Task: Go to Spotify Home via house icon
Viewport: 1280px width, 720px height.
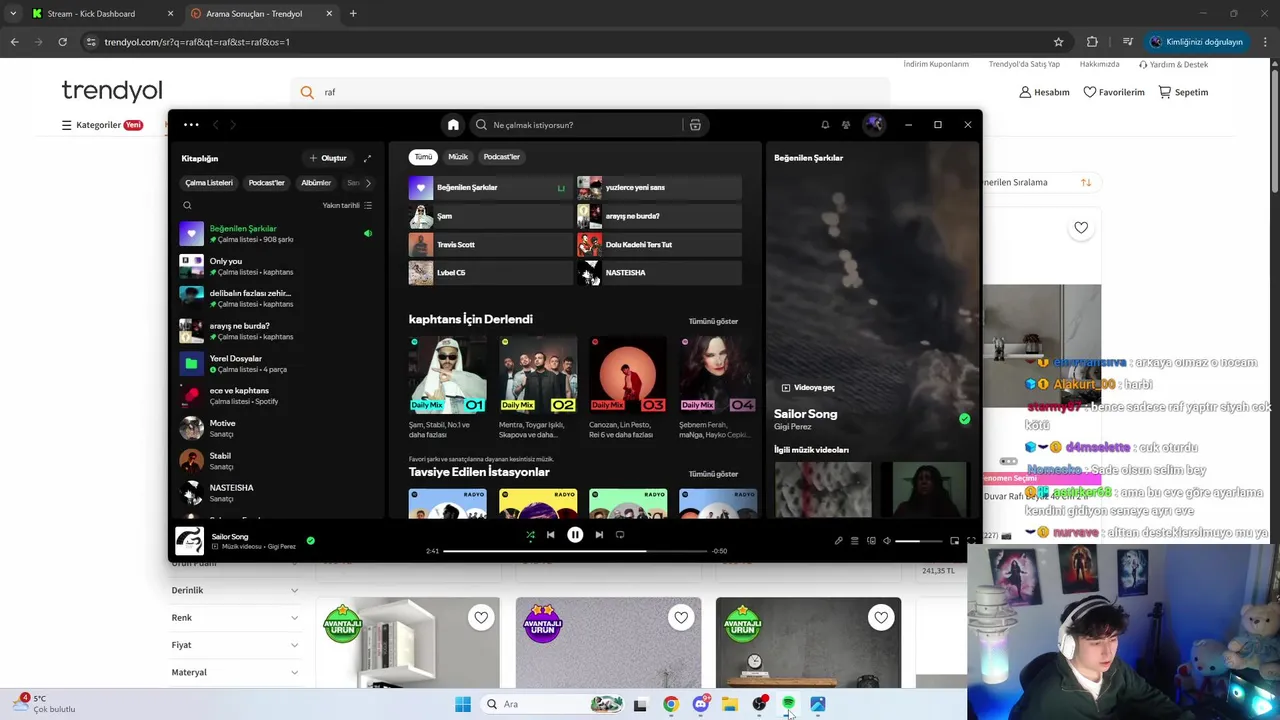Action: click(x=453, y=125)
